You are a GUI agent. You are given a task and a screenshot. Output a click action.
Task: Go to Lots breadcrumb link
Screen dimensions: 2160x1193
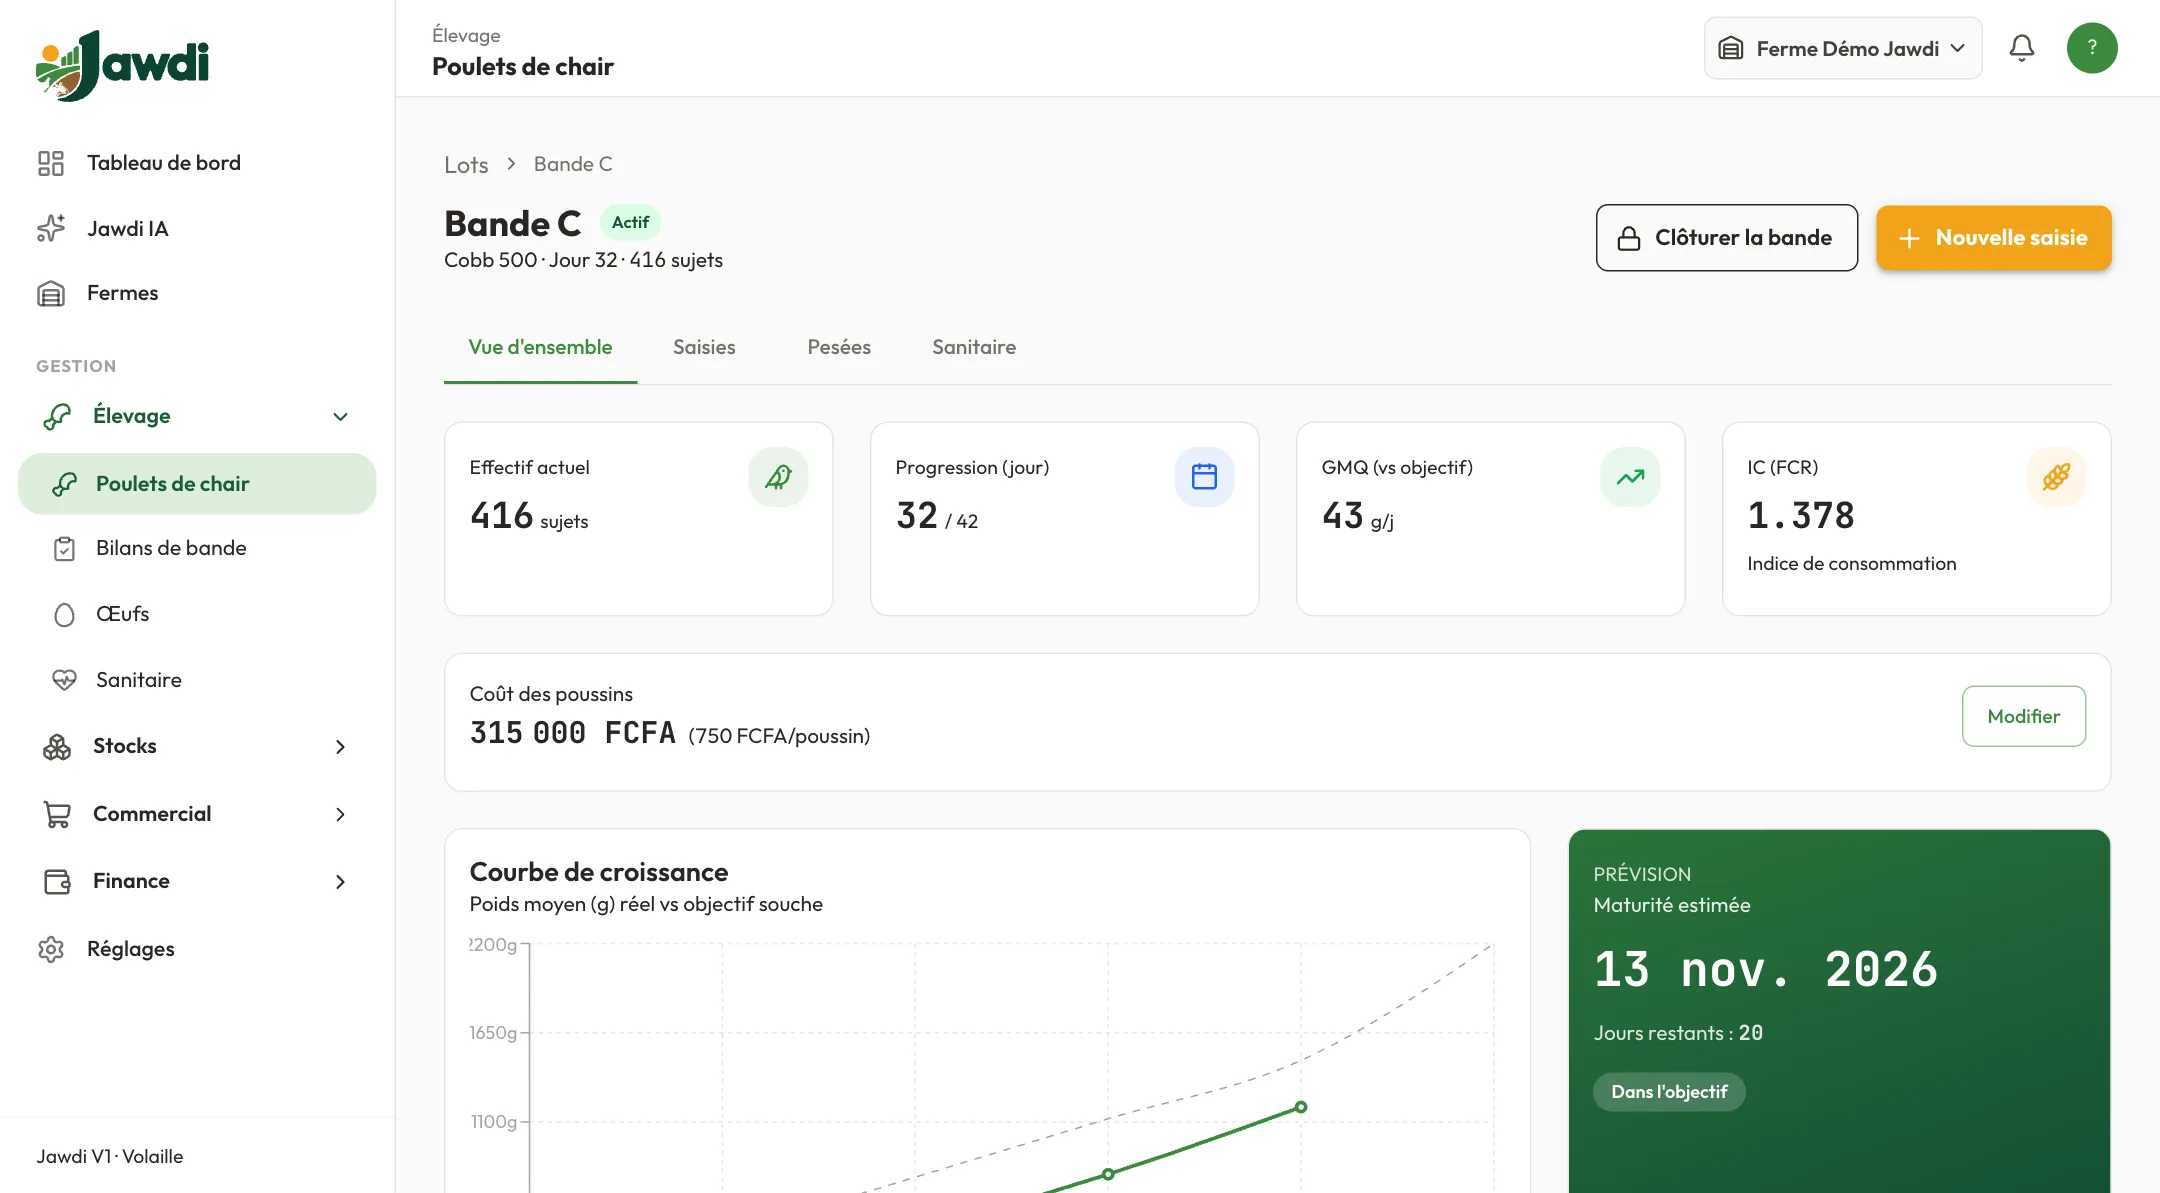click(x=466, y=165)
